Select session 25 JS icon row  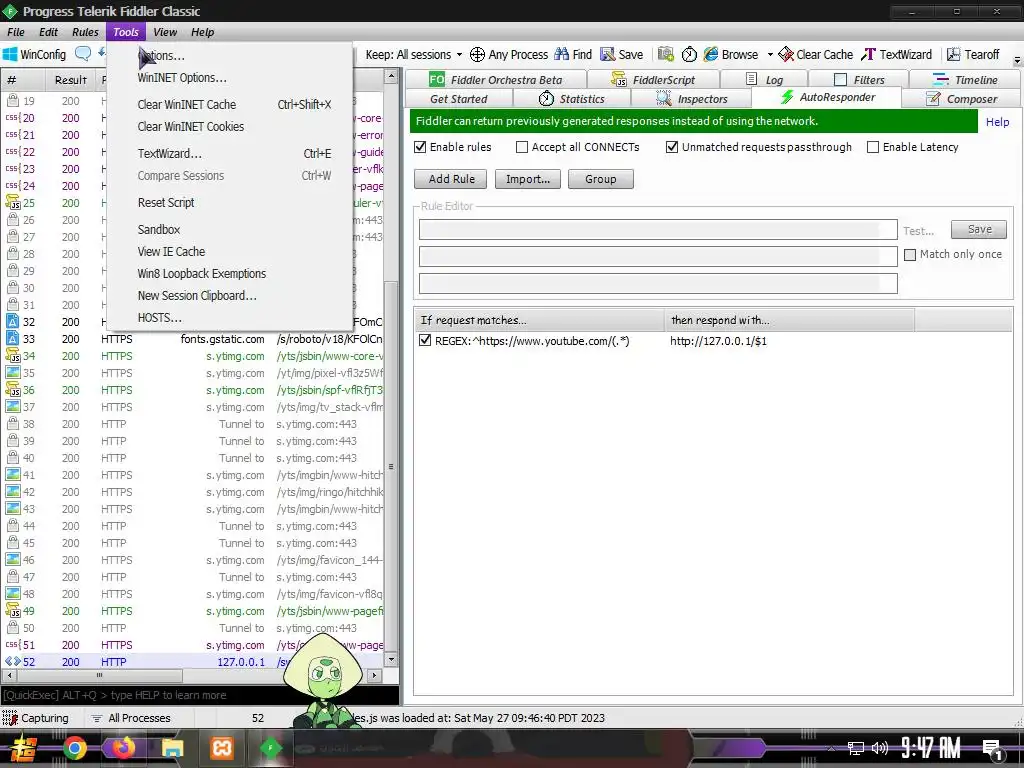pos(13,202)
